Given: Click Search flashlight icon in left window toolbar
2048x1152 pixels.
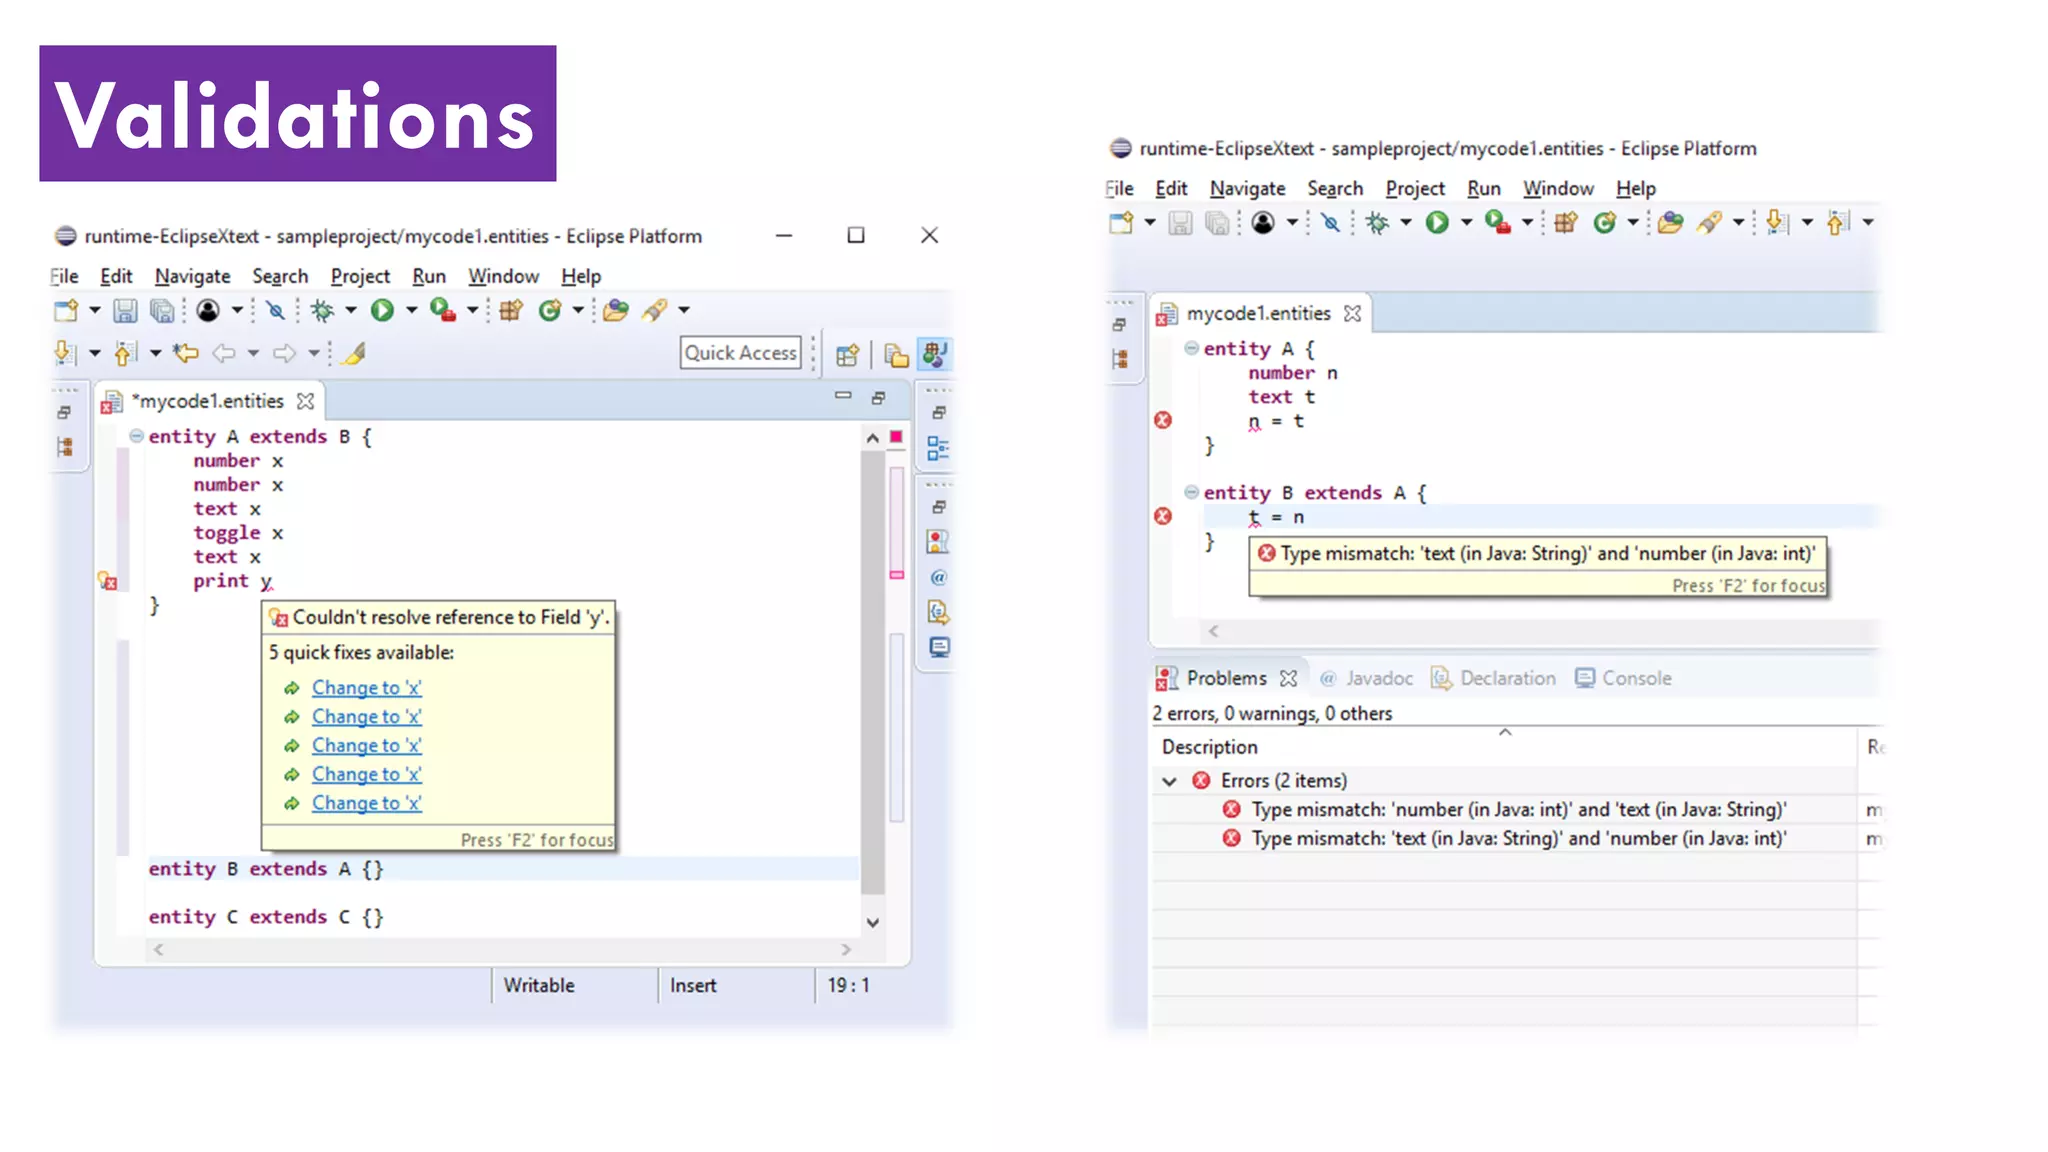Looking at the screenshot, I should point(655,310).
